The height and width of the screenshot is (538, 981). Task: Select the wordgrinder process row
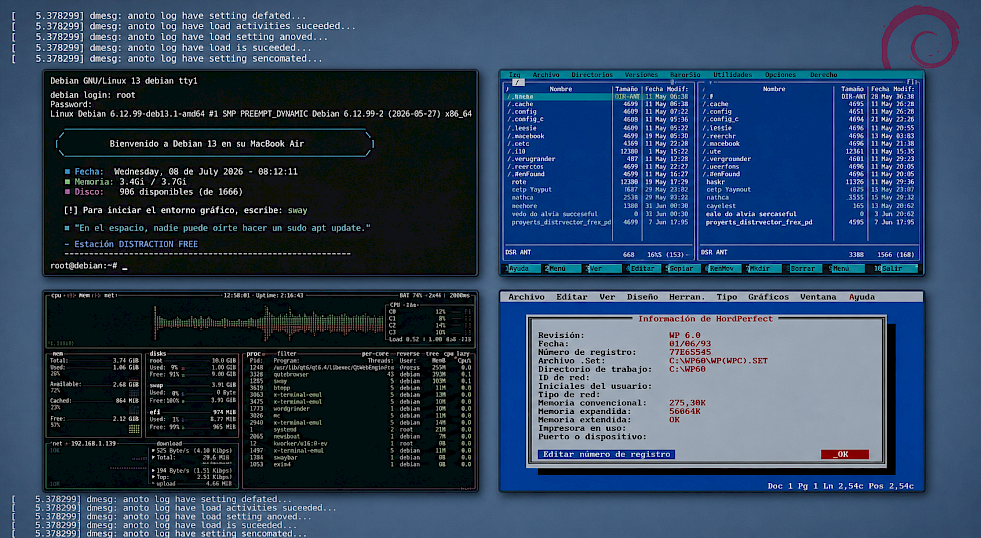pyautogui.click(x=360, y=409)
